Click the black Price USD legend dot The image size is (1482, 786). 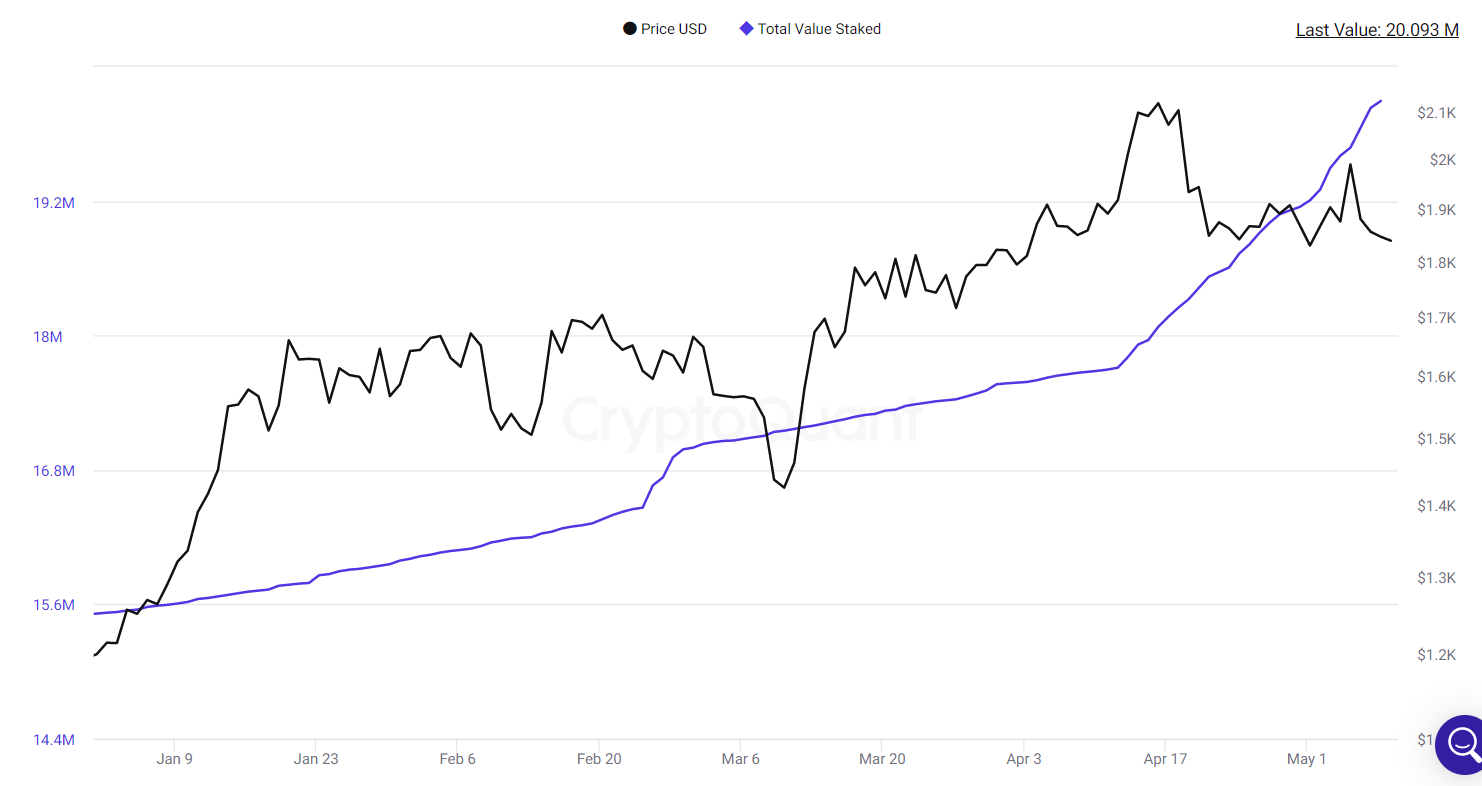[629, 29]
